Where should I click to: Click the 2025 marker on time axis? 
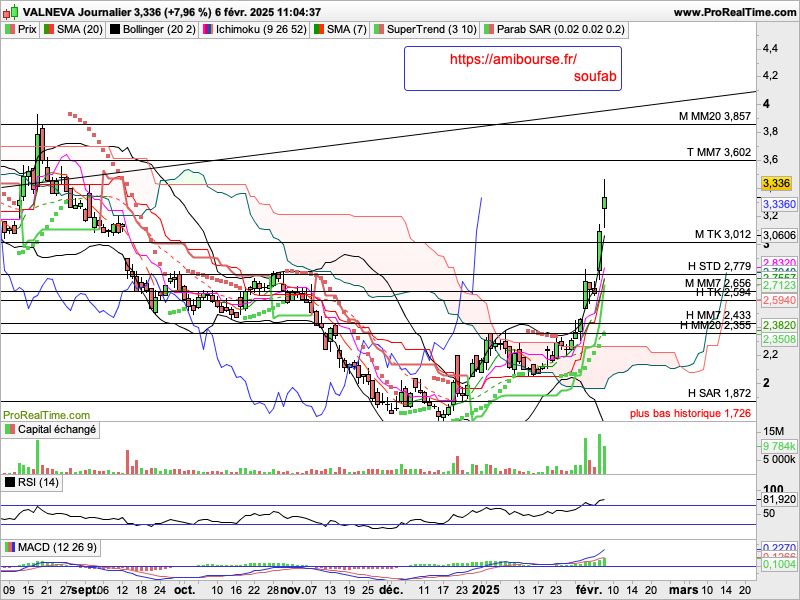click(x=485, y=590)
